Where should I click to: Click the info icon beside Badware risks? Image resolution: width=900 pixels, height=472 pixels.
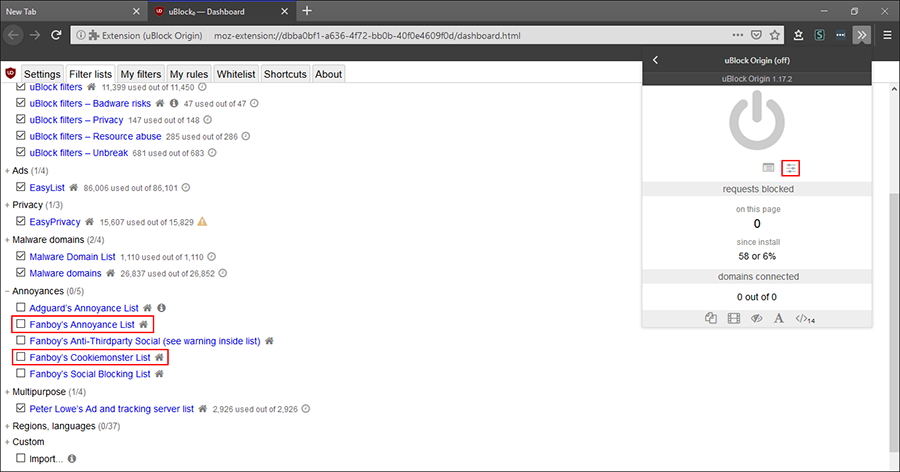(x=174, y=103)
